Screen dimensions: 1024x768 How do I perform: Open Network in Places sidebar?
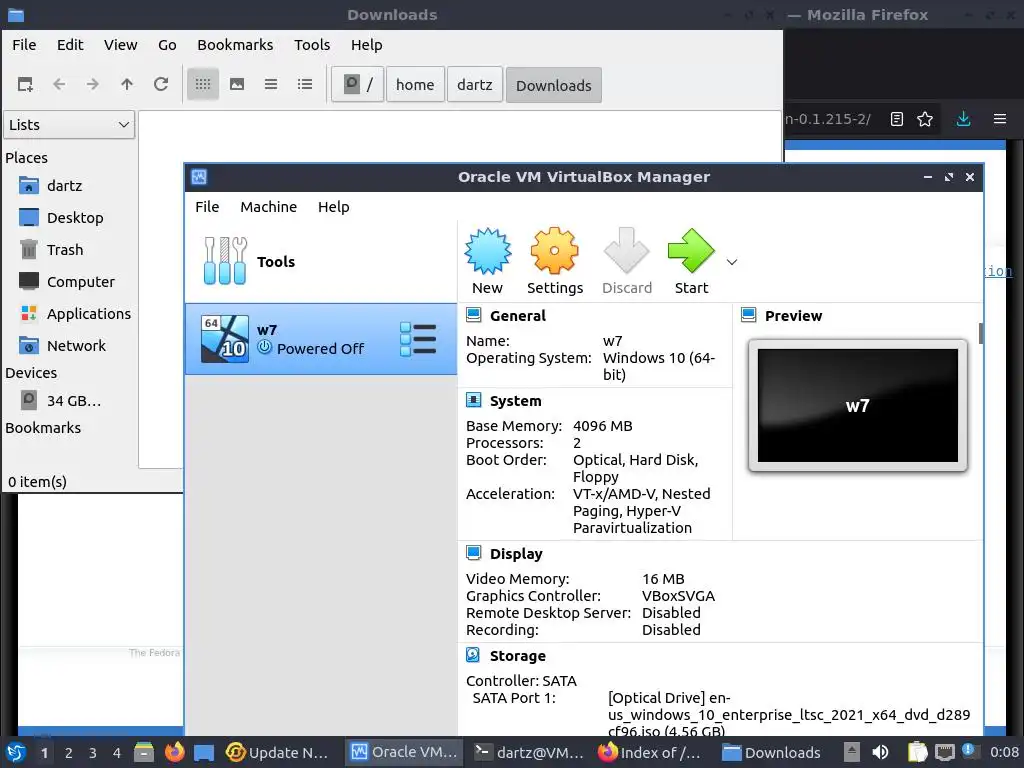pyautogui.click(x=63, y=346)
